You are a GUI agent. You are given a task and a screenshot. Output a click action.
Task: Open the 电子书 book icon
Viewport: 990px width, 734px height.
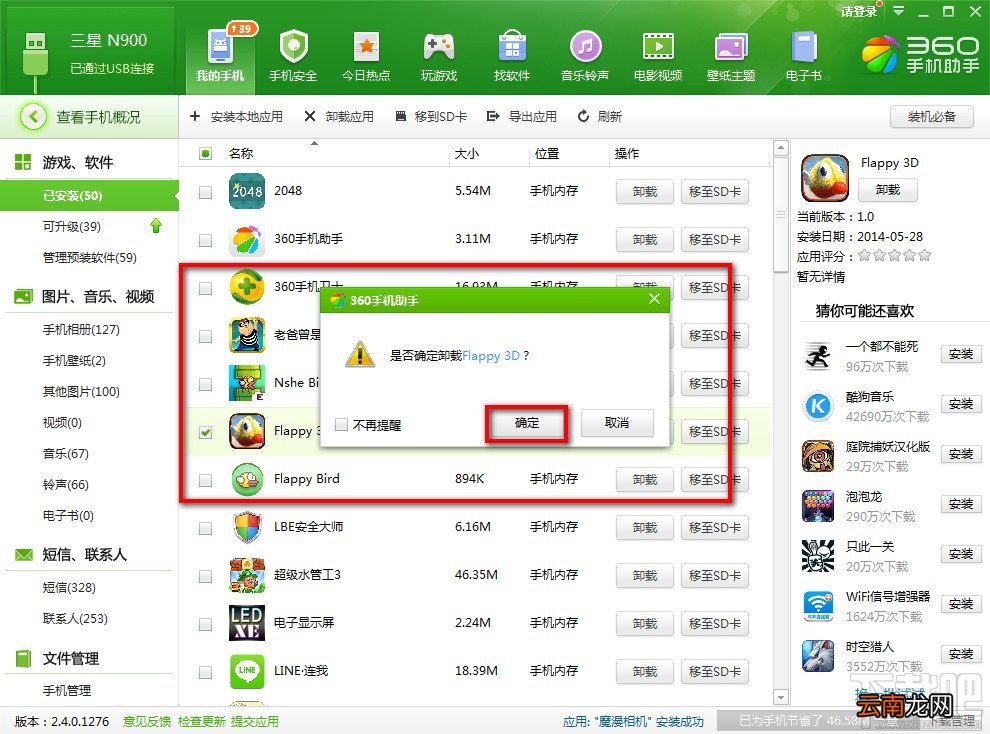click(804, 47)
